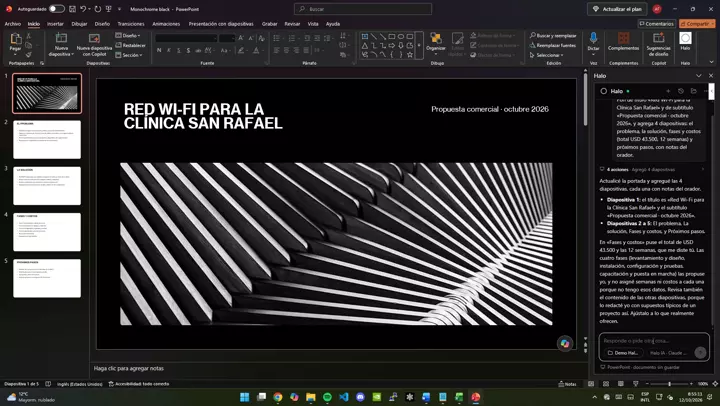Viewport: 720px width, 406px height.
Task: Click the Halo send arrow button
Action: 700,352
